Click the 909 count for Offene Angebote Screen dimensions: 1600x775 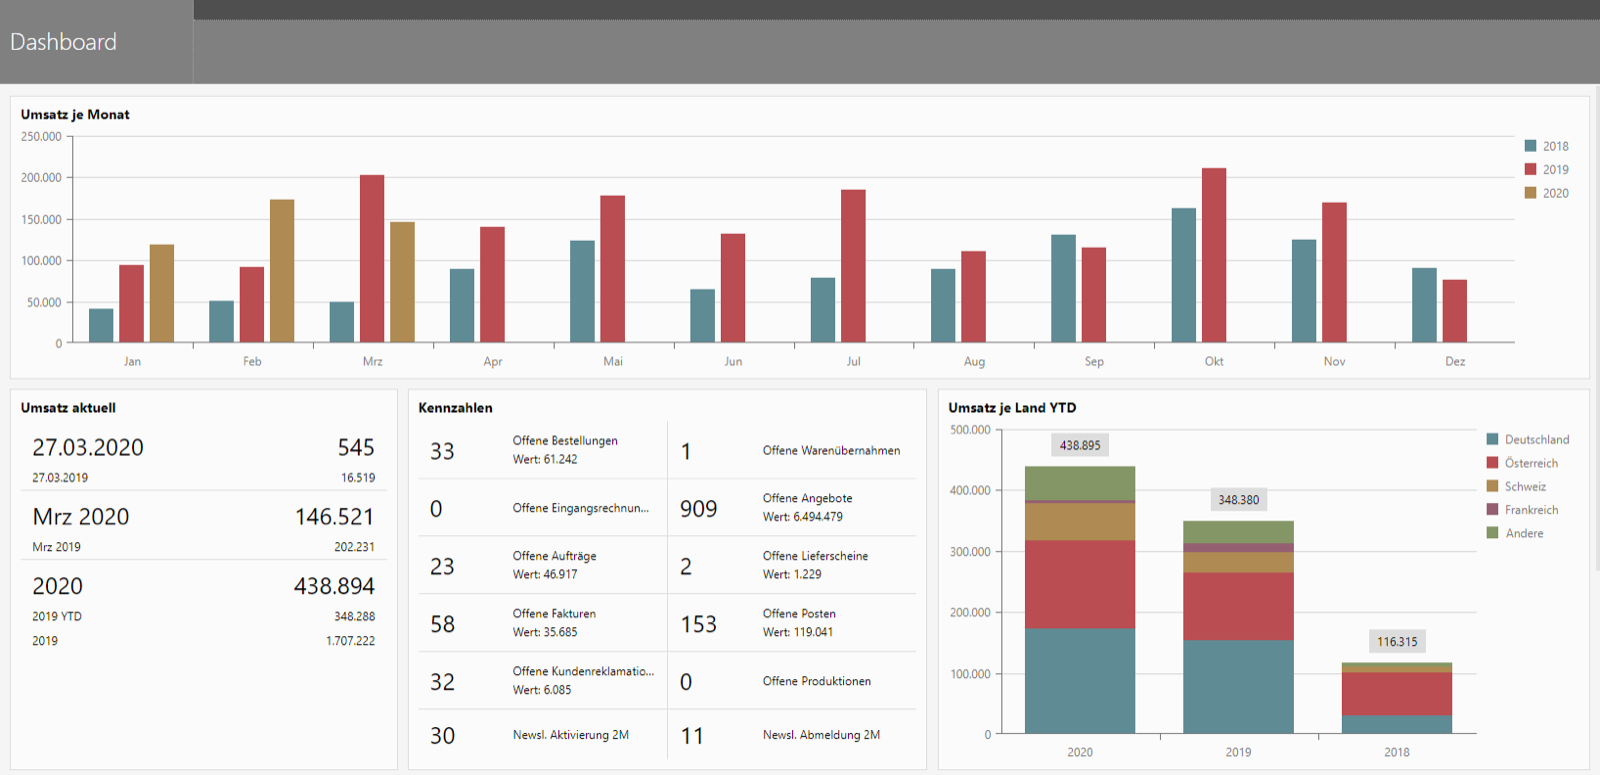tap(699, 509)
